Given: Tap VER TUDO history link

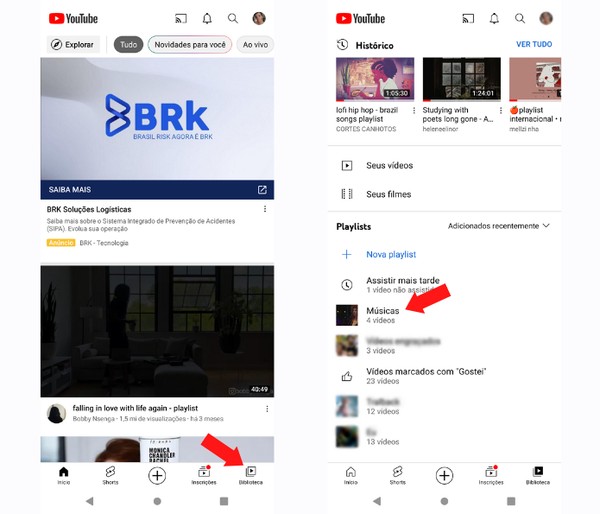Looking at the screenshot, I should (x=534, y=44).
